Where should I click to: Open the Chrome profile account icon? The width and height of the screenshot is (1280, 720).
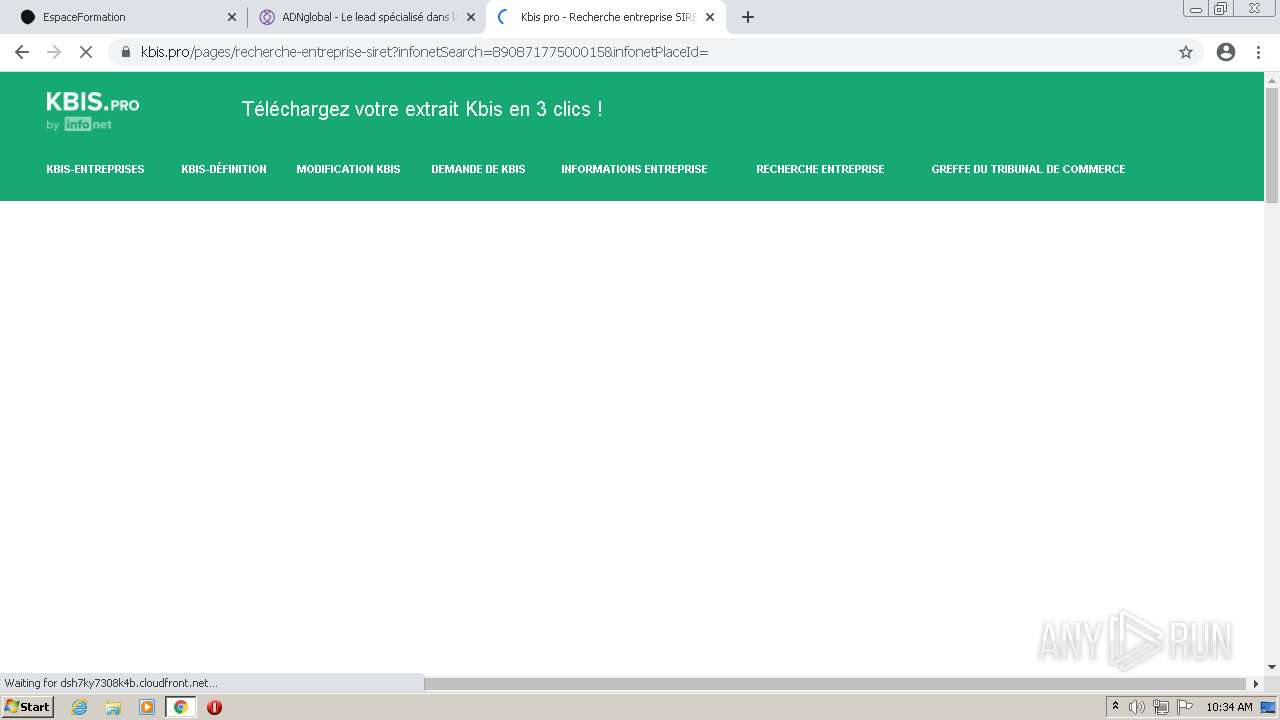click(1226, 52)
